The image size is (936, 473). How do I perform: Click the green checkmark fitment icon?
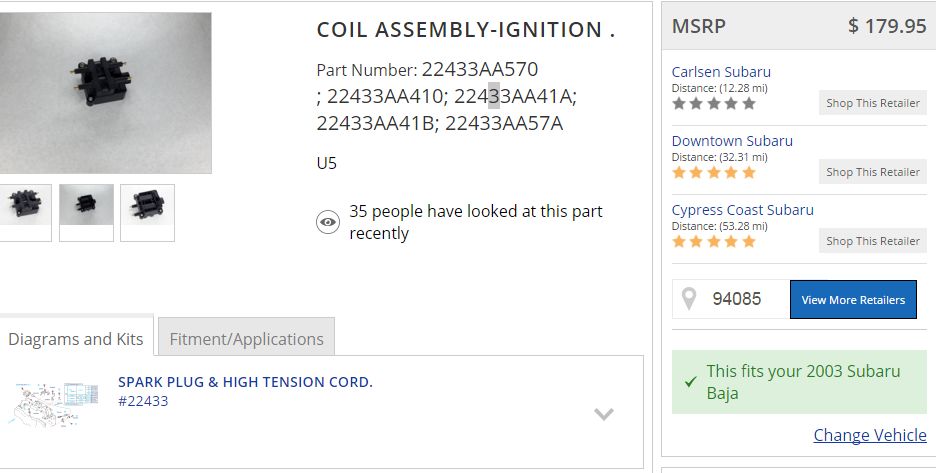(x=690, y=382)
